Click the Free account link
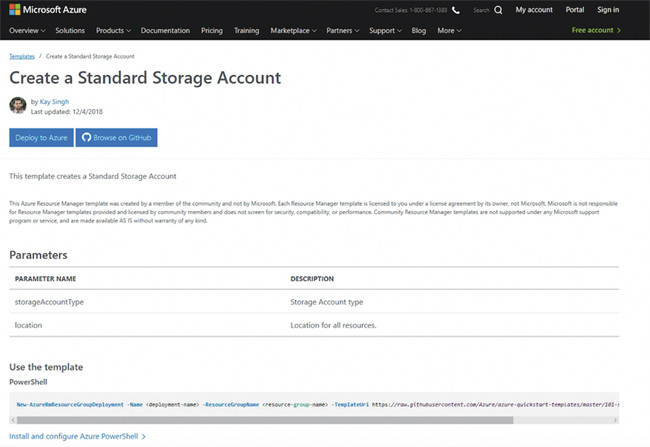 click(x=596, y=31)
